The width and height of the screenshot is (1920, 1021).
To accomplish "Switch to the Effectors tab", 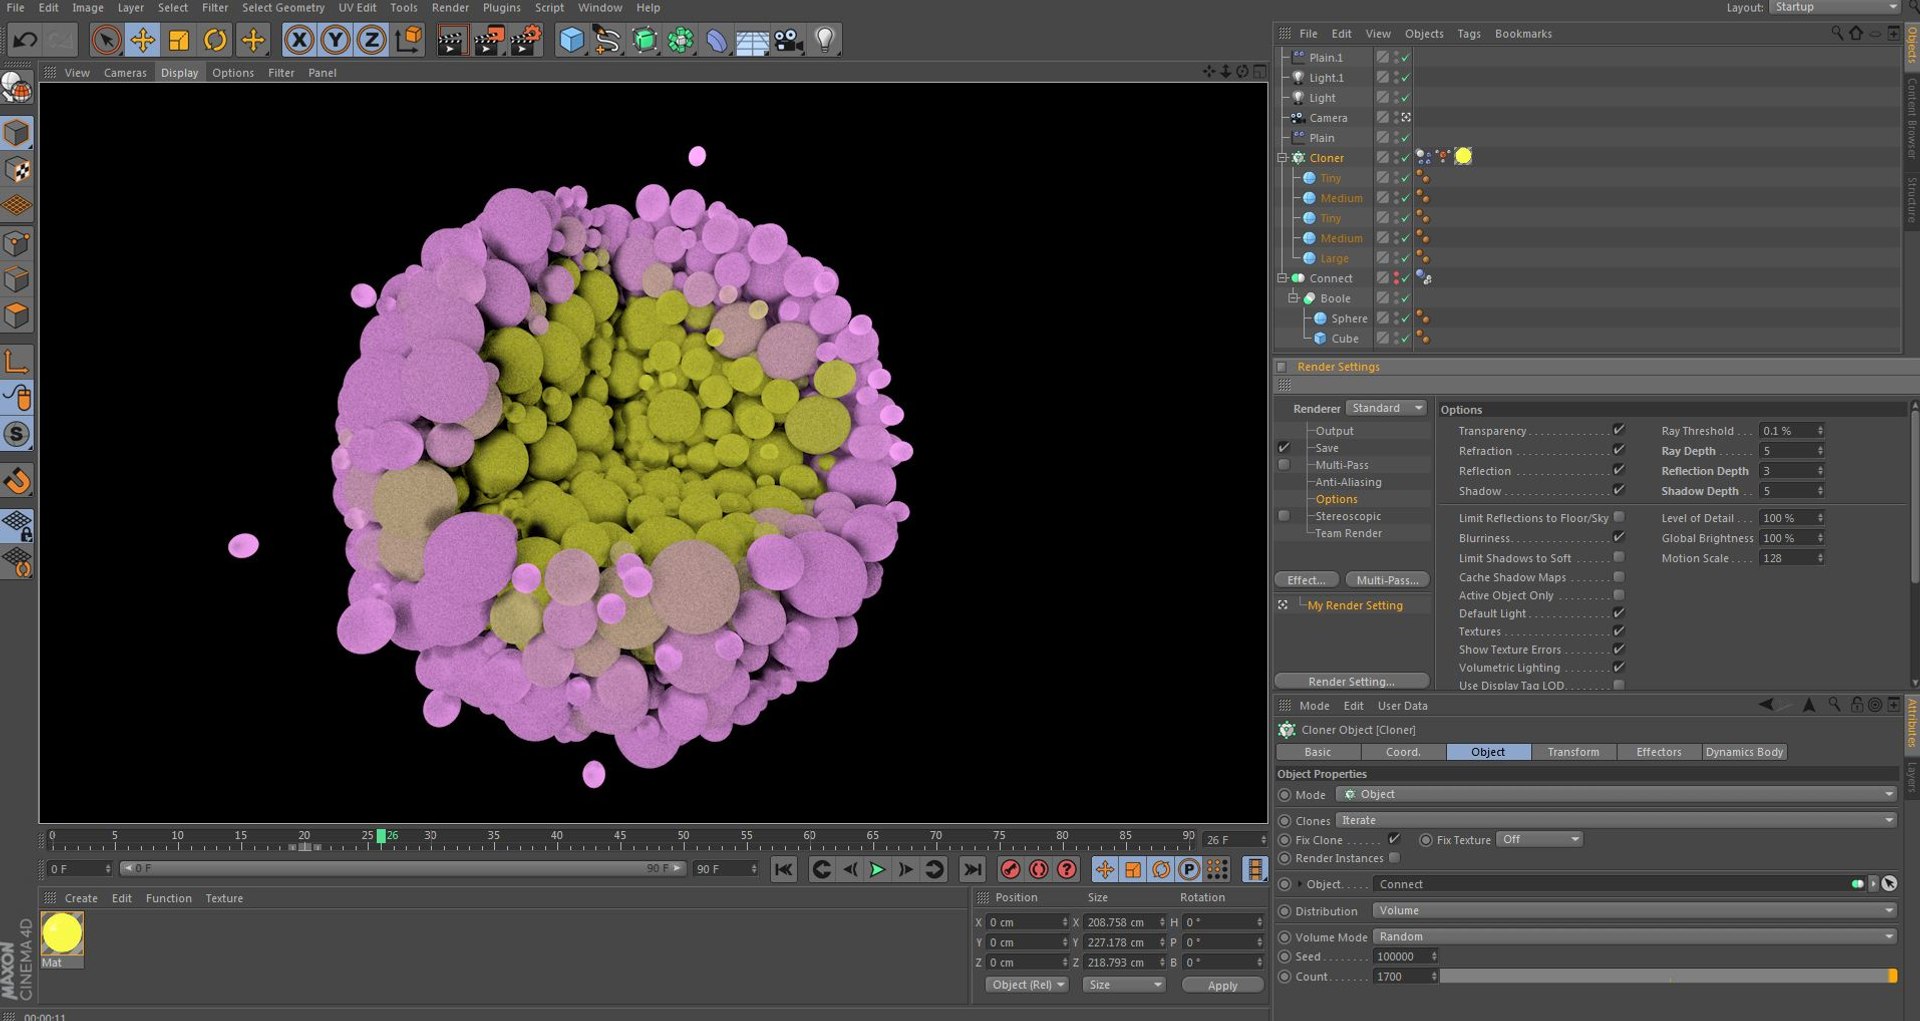I will [1658, 752].
